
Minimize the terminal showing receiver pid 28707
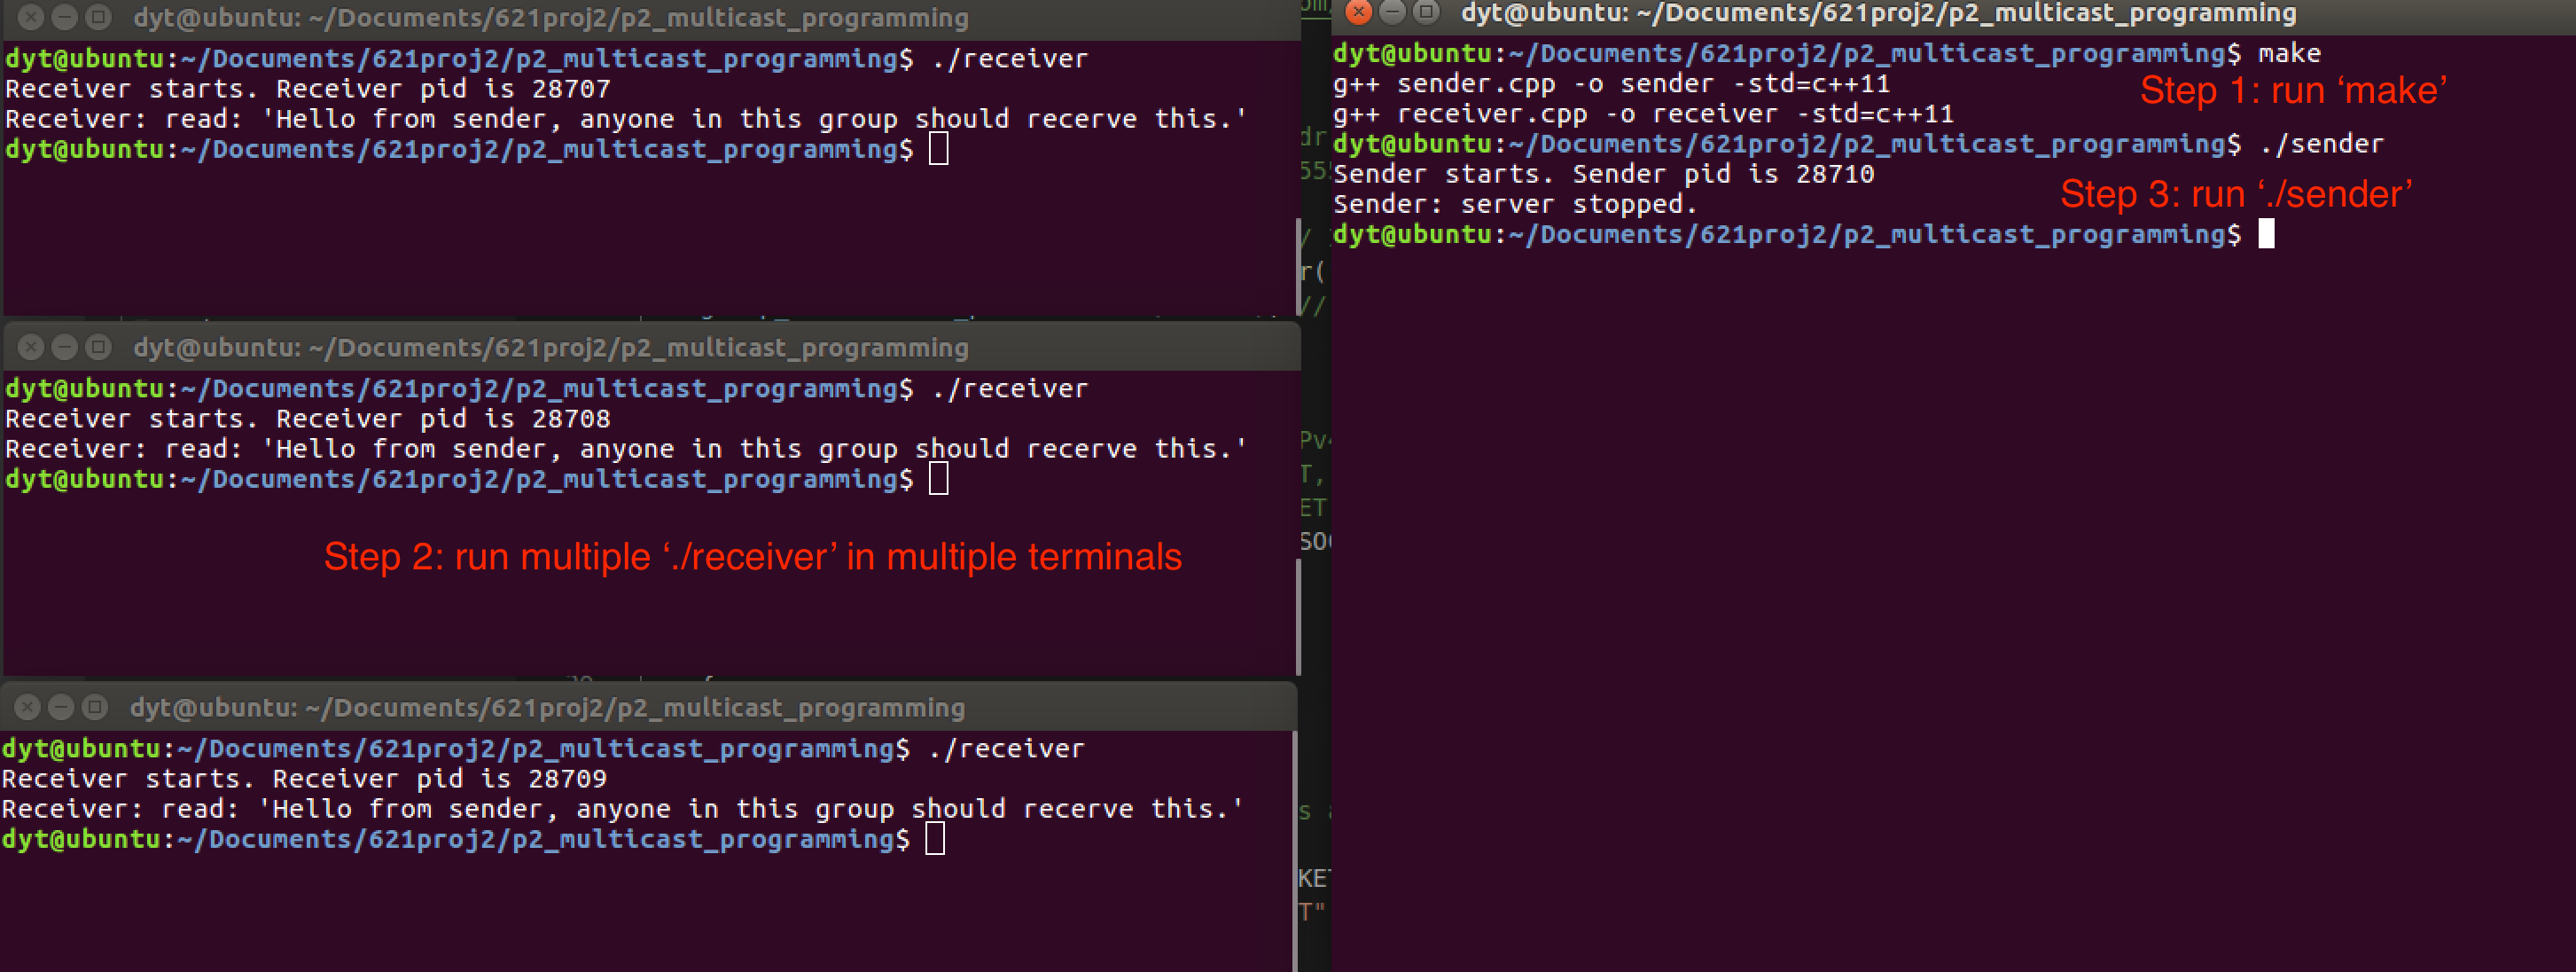[x=64, y=17]
